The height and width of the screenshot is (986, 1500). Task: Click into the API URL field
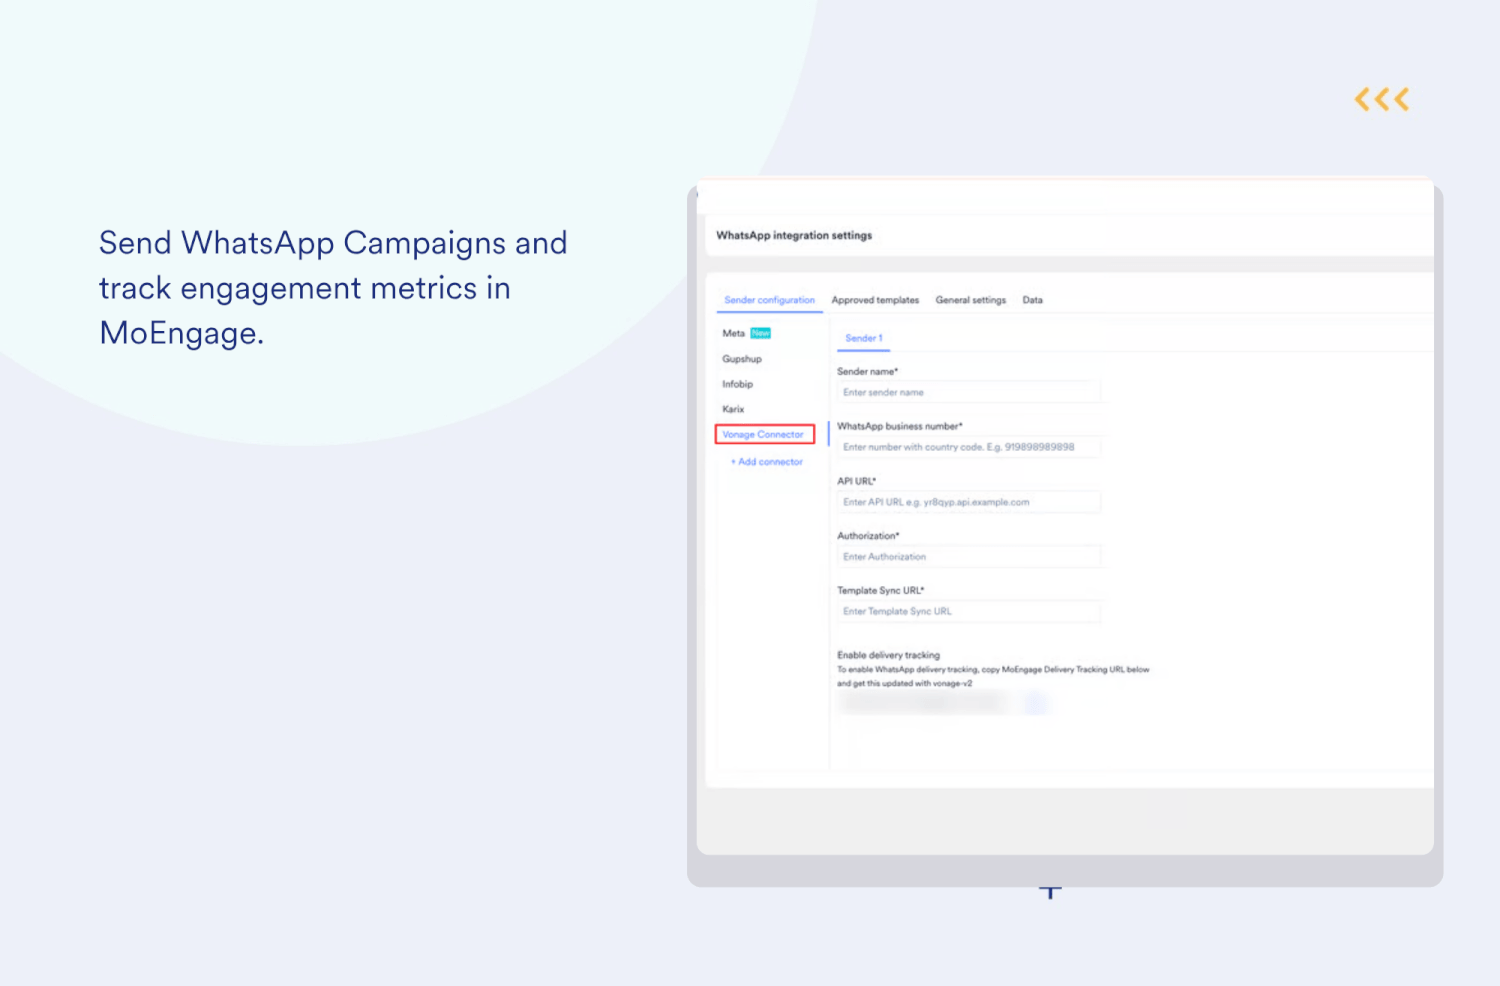[968, 502]
